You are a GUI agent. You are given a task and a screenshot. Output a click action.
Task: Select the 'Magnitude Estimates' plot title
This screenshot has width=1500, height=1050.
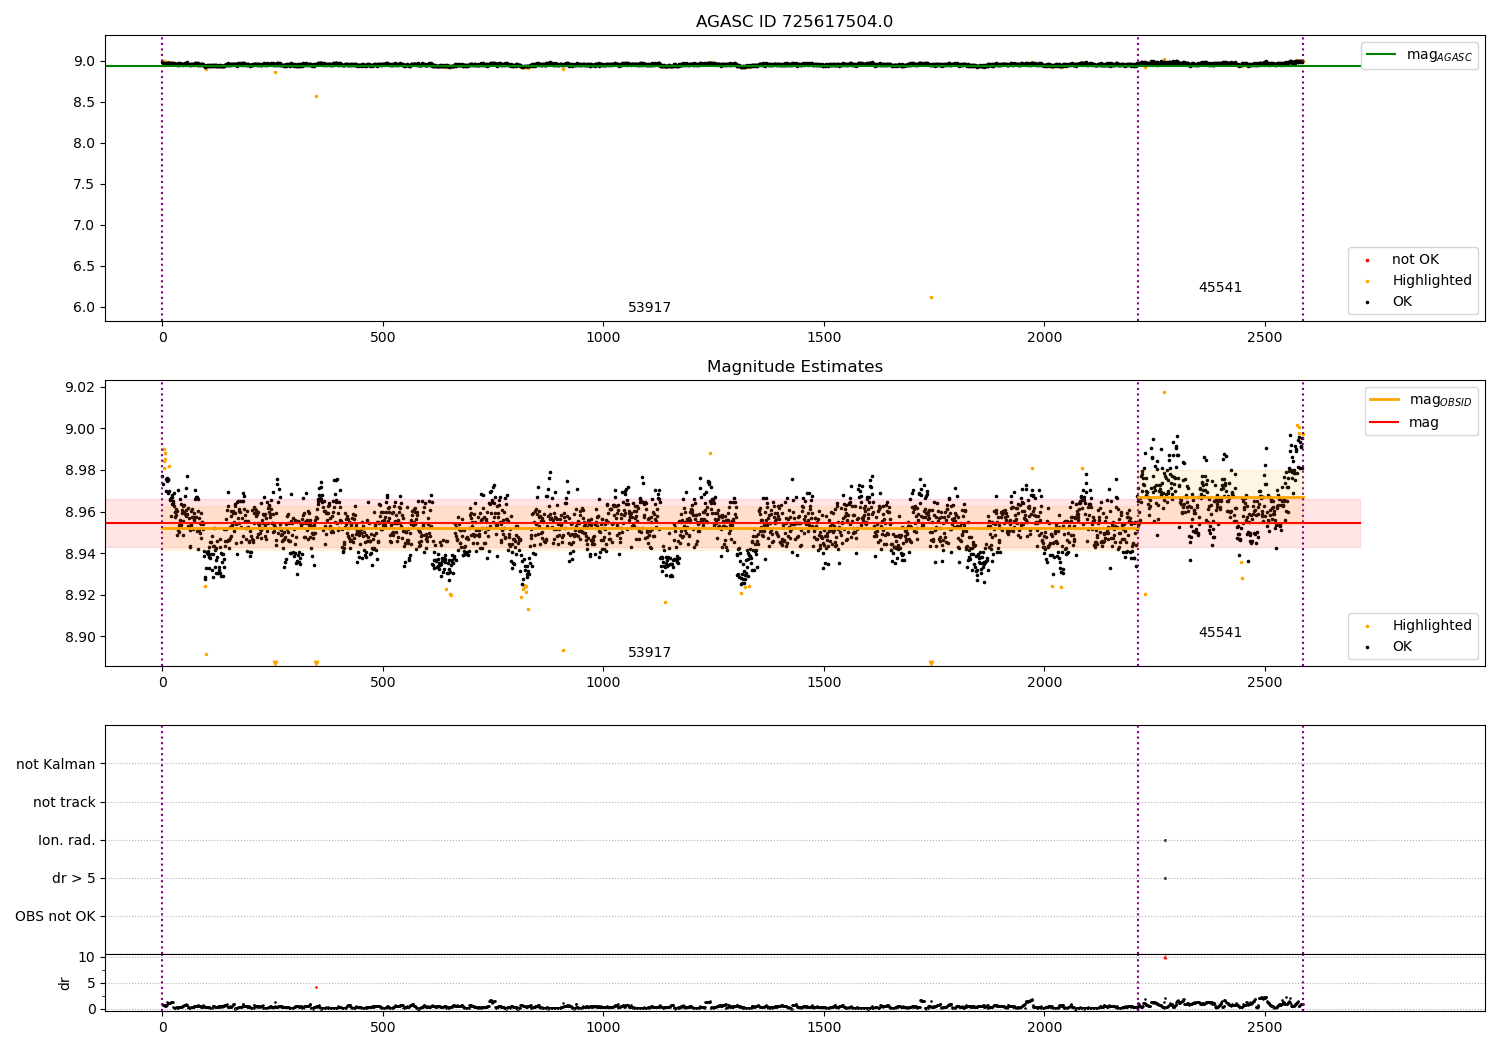[x=794, y=367]
